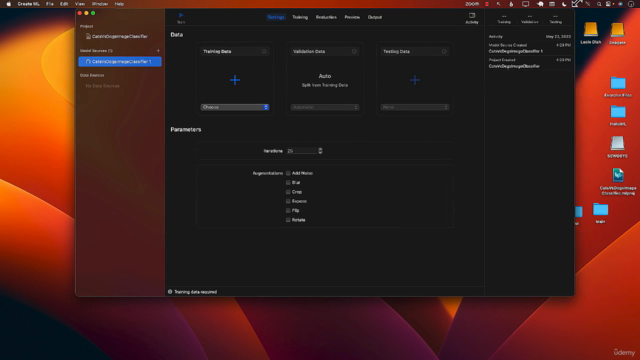
Task: Enable Flip augmentation
Action: [x=288, y=211]
